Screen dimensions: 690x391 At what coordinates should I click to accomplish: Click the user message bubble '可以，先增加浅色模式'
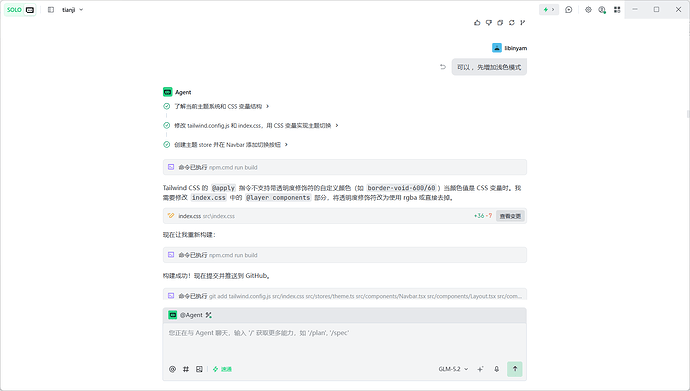click(x=489, y=67)
